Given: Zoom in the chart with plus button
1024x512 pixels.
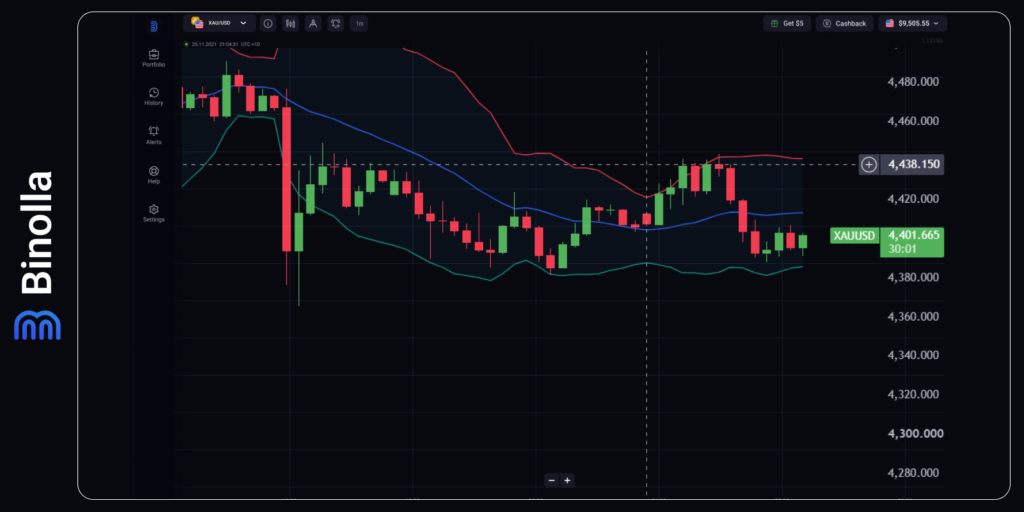Looking at the screenshot, I should point(567,480).
